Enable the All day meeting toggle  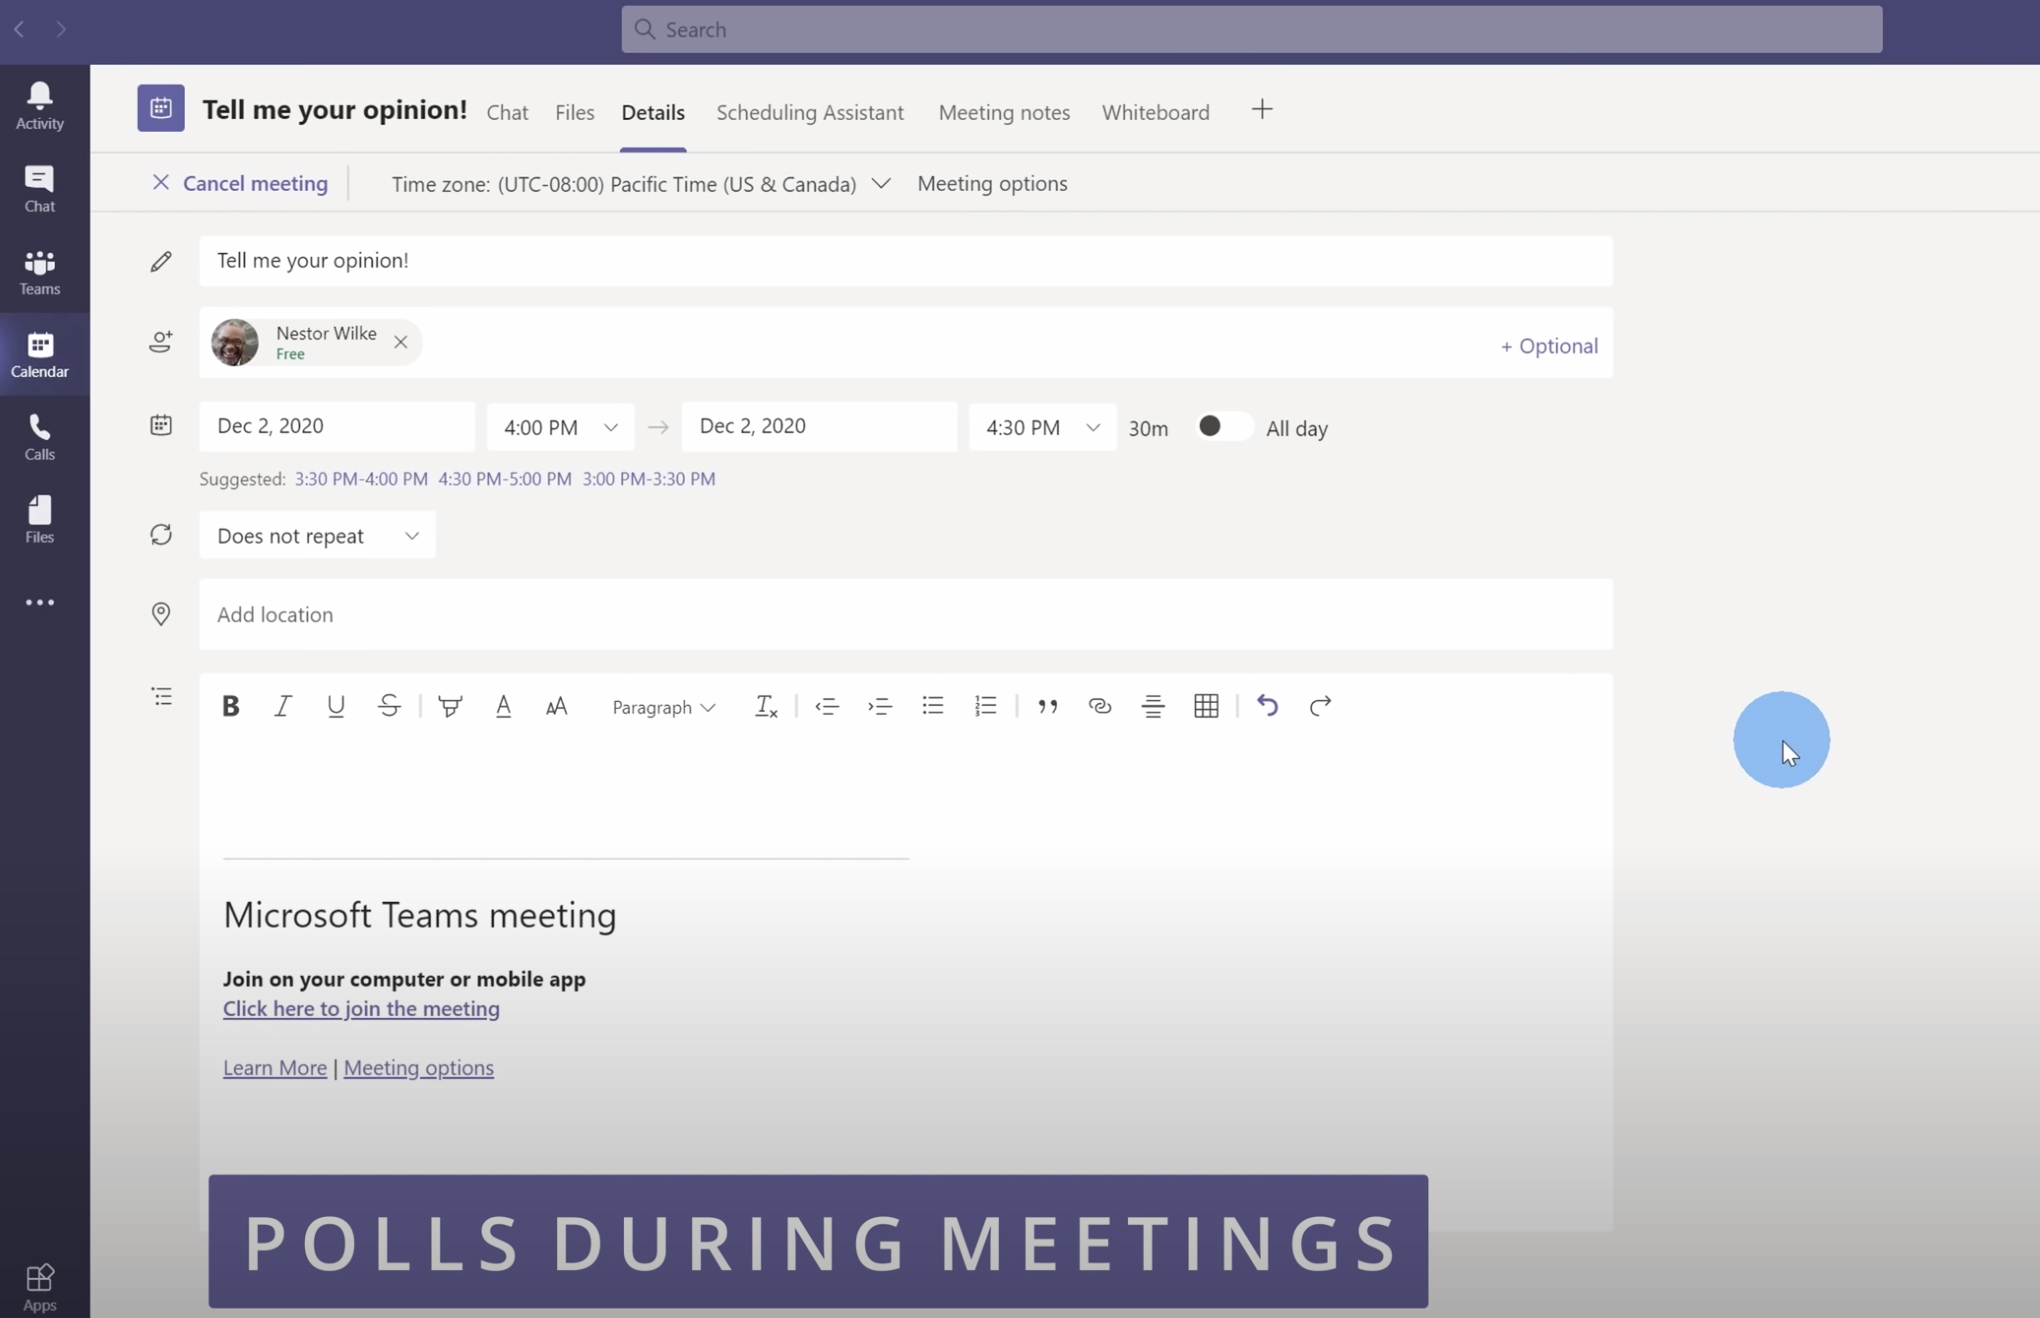1221,427
